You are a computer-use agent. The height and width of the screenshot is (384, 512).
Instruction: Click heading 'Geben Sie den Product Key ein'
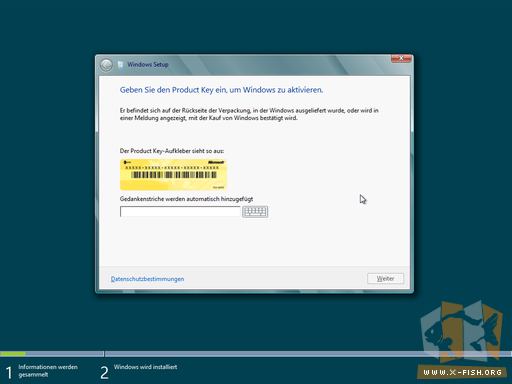point(221,90)
